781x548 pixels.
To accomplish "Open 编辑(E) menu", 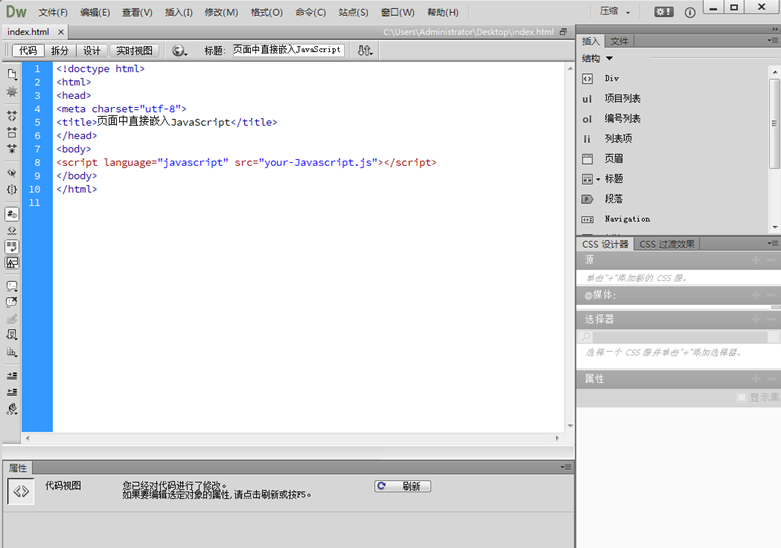I will [x=95, y=12].
